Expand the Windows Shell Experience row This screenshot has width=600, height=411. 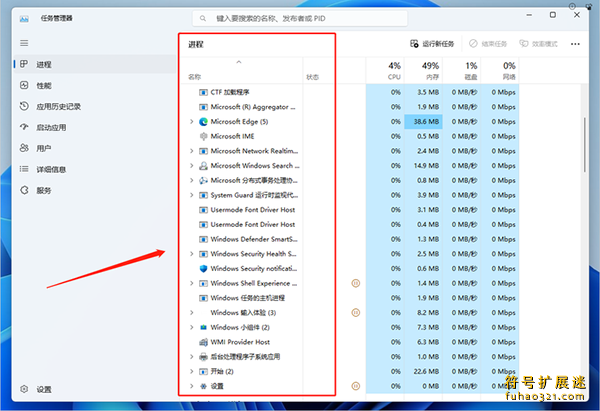click(192, 283)
